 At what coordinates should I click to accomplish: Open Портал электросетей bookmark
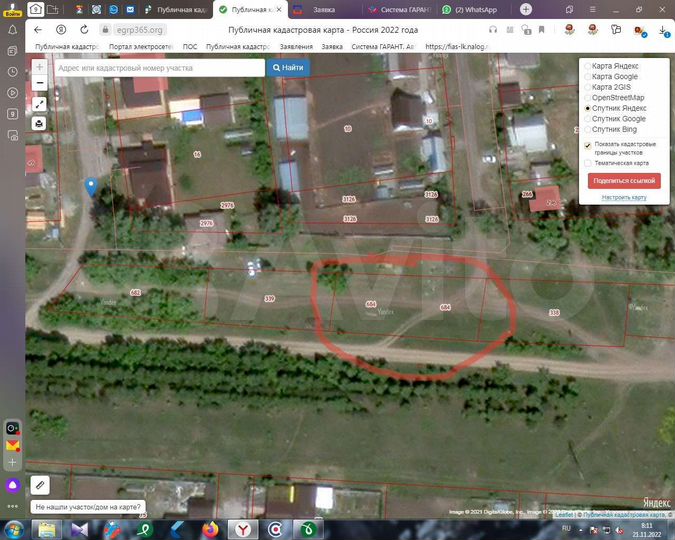pos(140,47)
